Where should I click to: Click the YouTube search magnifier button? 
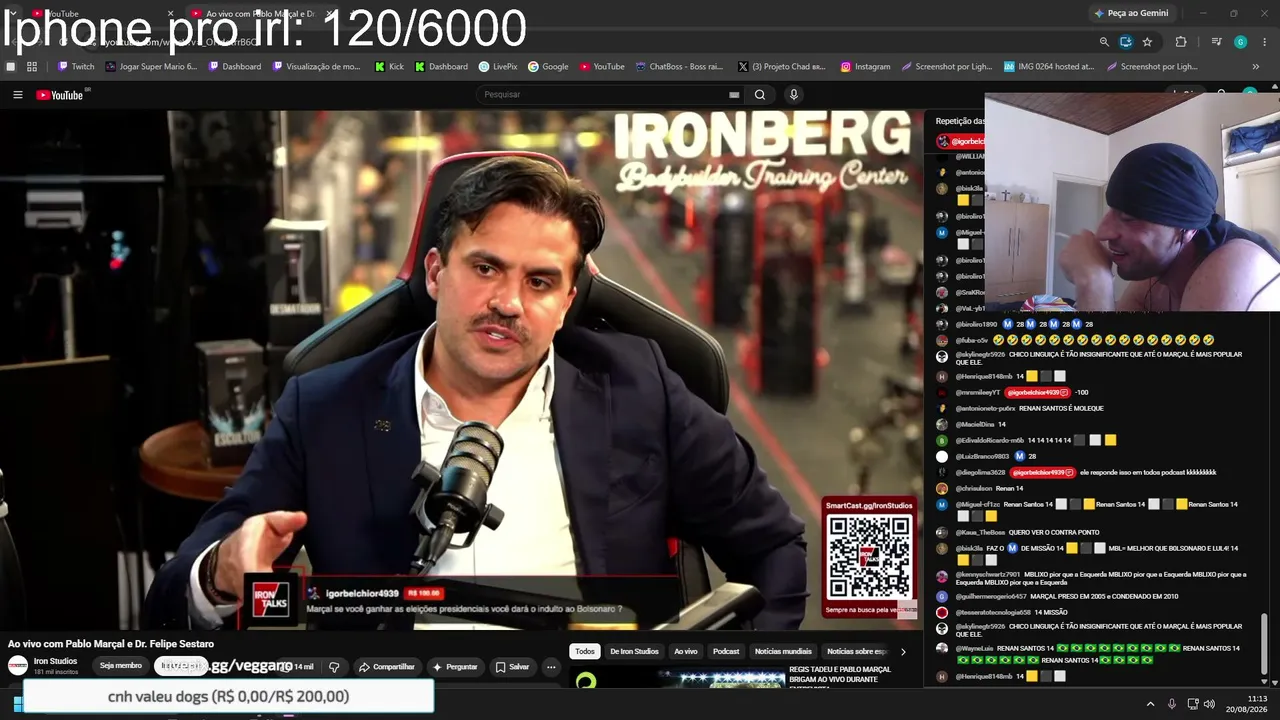coord(760,95)
